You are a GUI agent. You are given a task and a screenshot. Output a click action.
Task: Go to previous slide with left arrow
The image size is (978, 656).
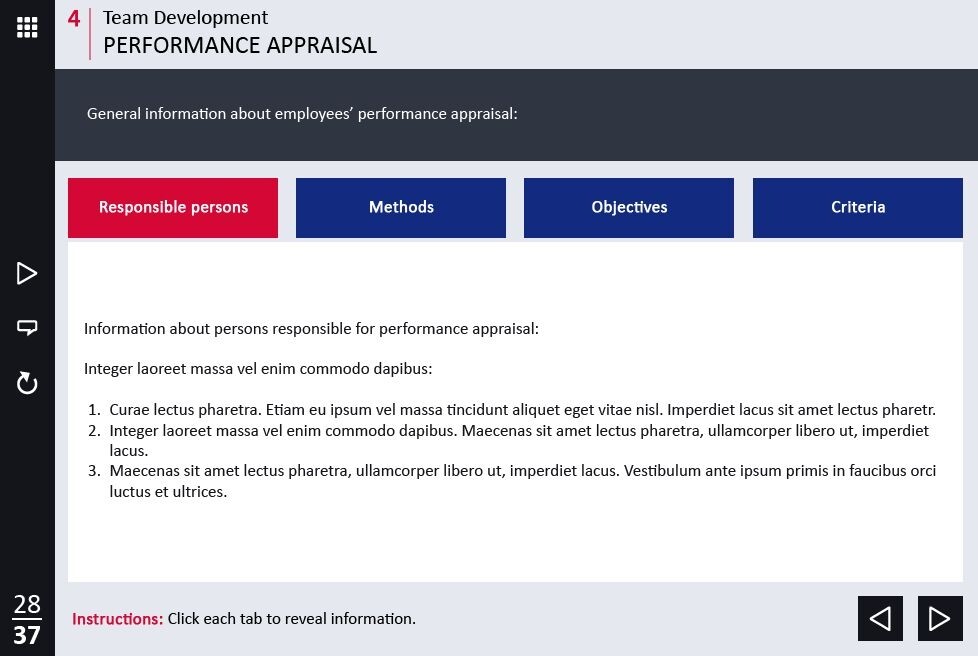(880, 619)
